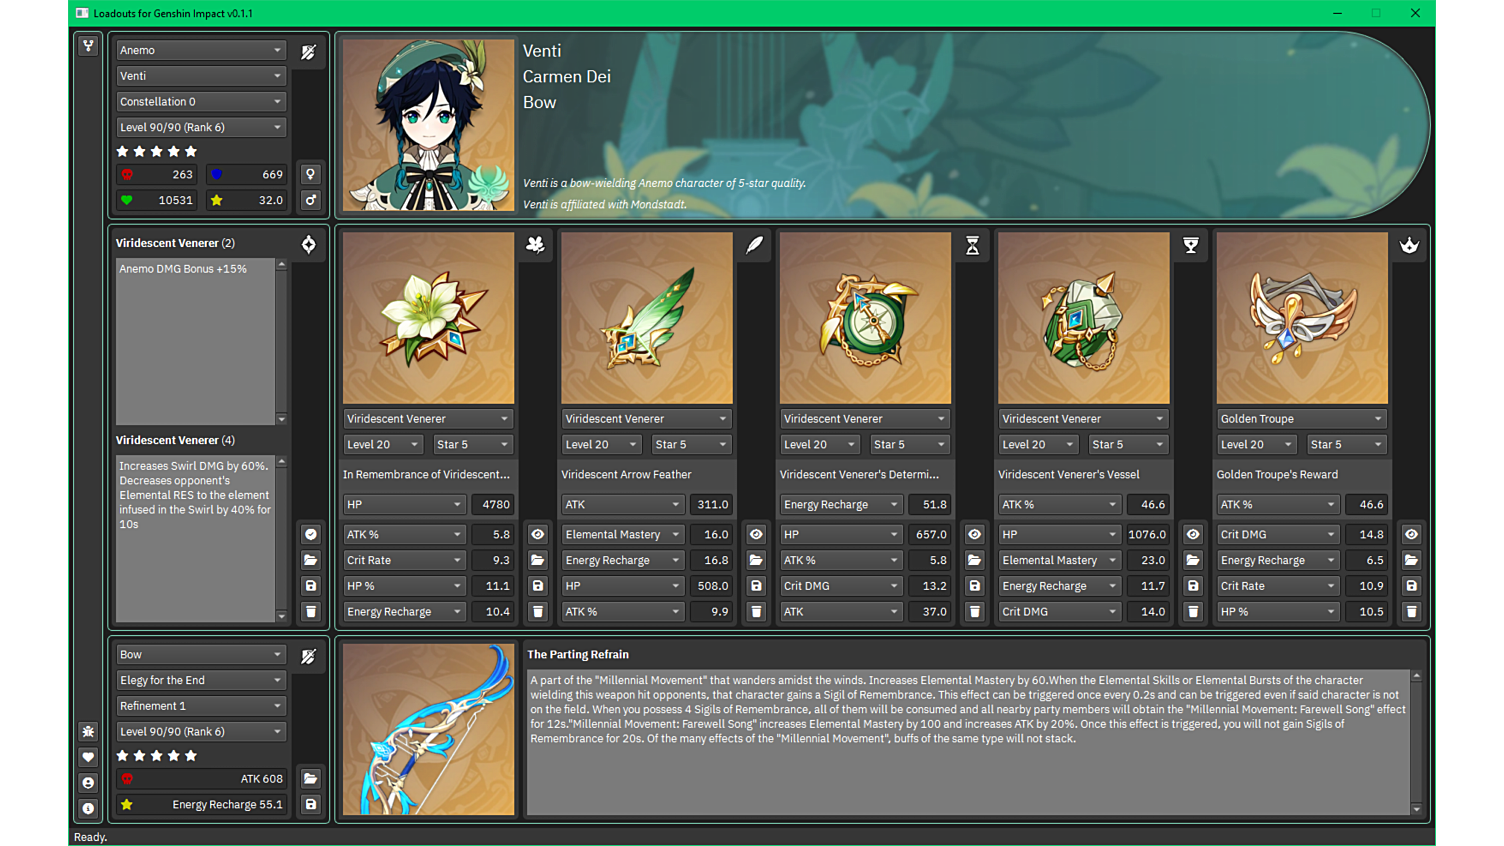Select the female gender symbol button
The height and width of the screenshot is (846, 1504).
pyautogui.click(x=311, y=174)
